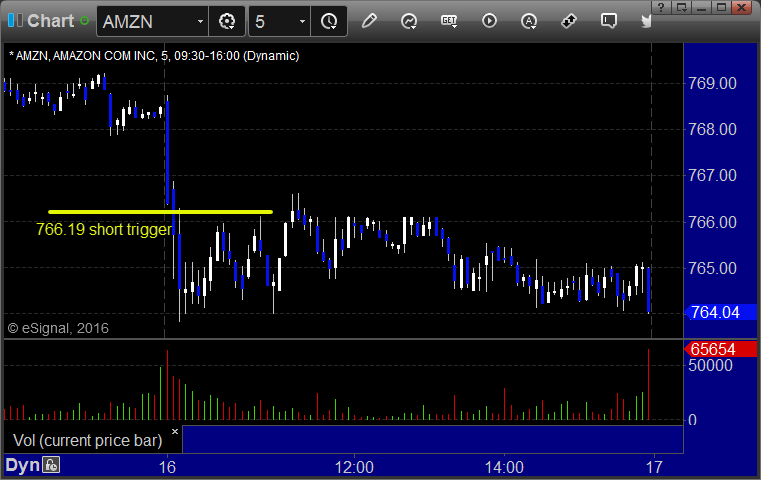Click the 764.04 current price marker
This screenshot has height=480, width=761.
pyautogui.click(x=720, y=312)
